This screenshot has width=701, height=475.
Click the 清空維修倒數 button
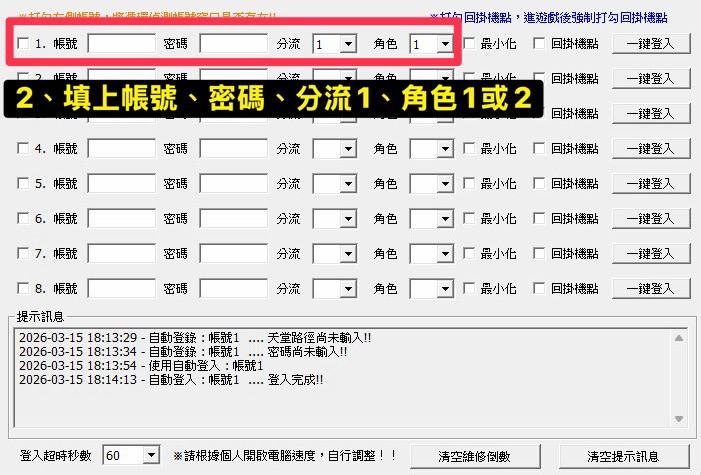(475, 456)
